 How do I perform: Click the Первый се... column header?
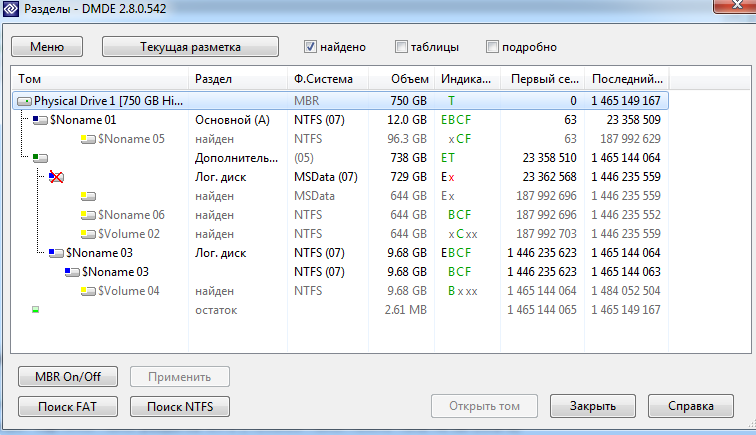(x=543, y=79)
